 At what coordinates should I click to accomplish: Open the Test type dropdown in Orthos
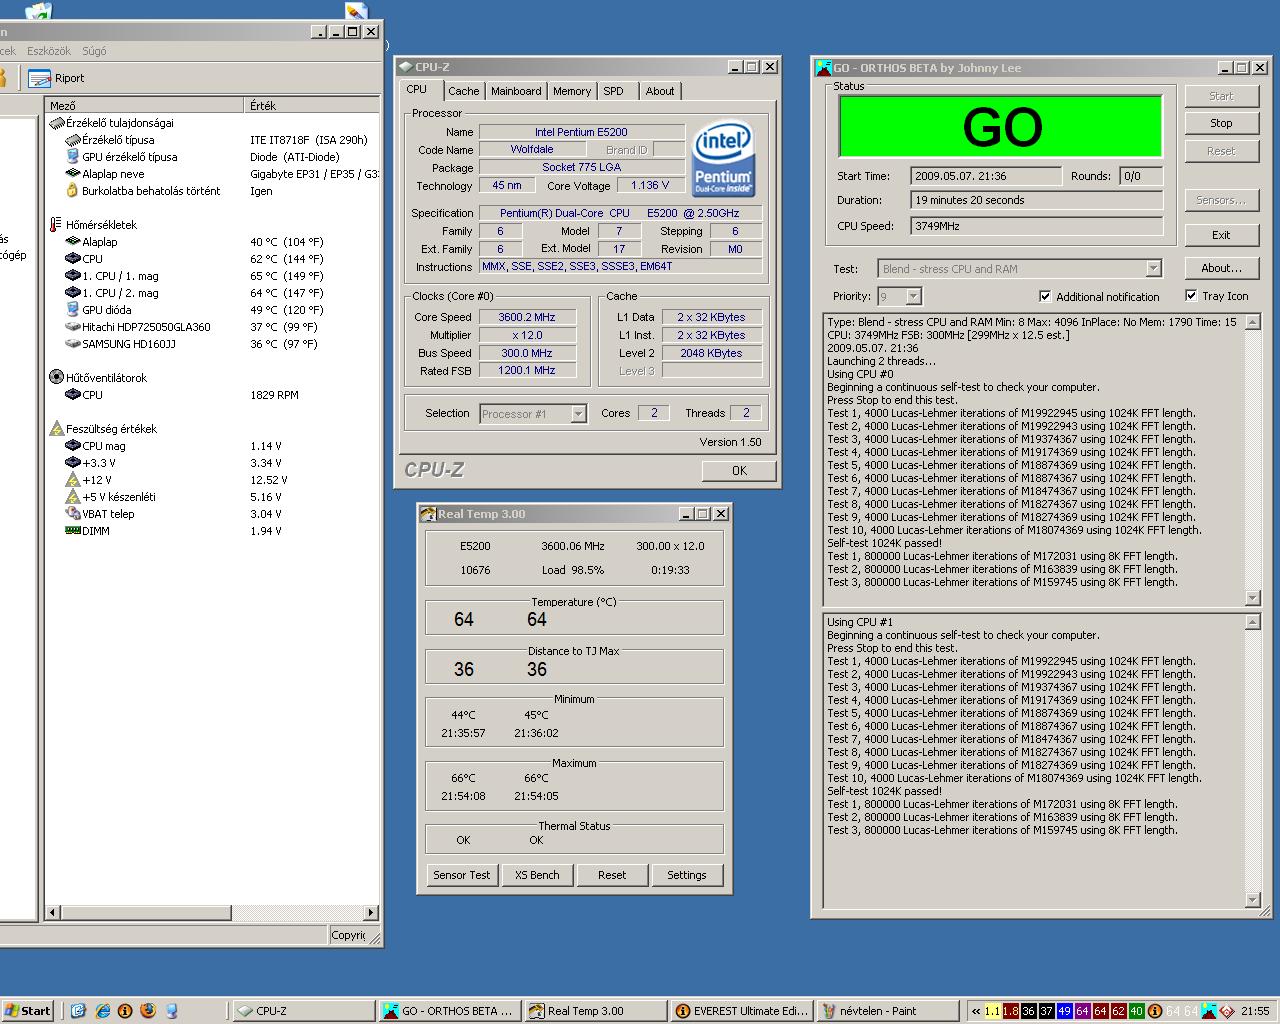[x=1153, y=268]
